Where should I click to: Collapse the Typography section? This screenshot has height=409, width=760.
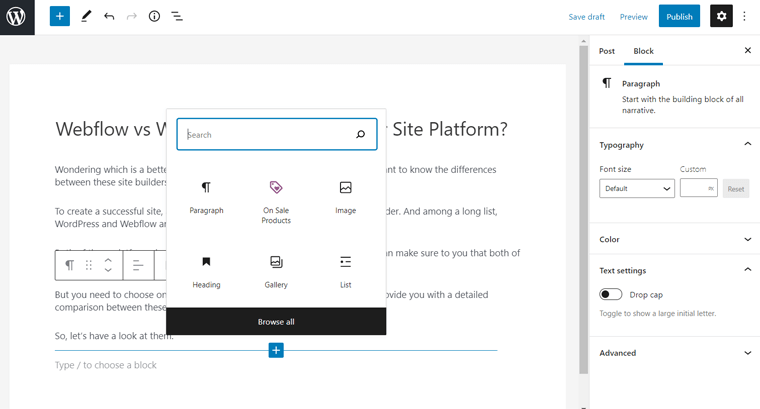click(747, 144)
